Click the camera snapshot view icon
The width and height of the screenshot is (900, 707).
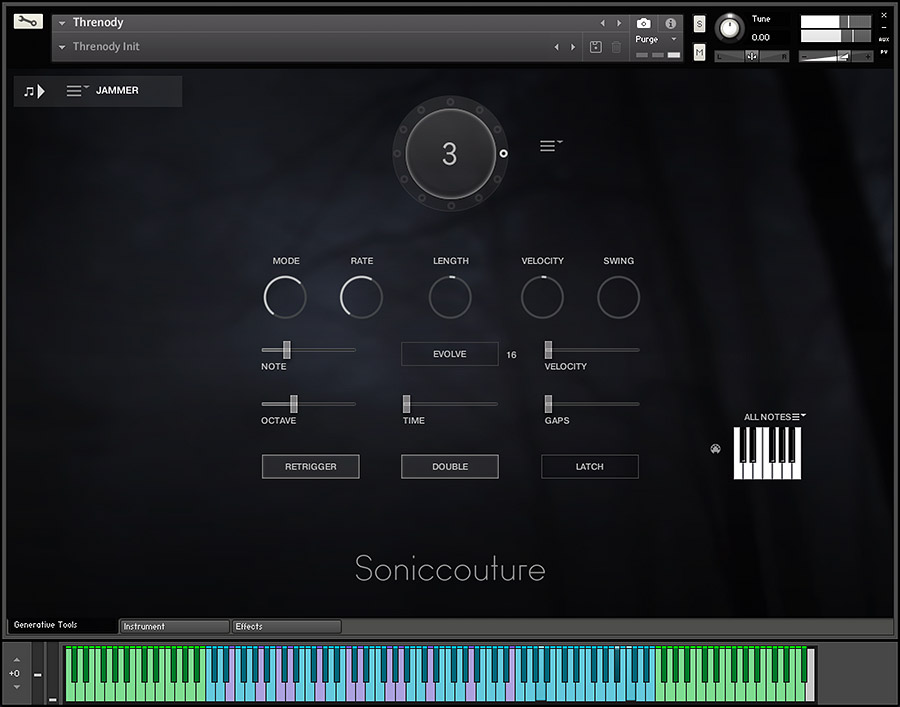[644, 24]
